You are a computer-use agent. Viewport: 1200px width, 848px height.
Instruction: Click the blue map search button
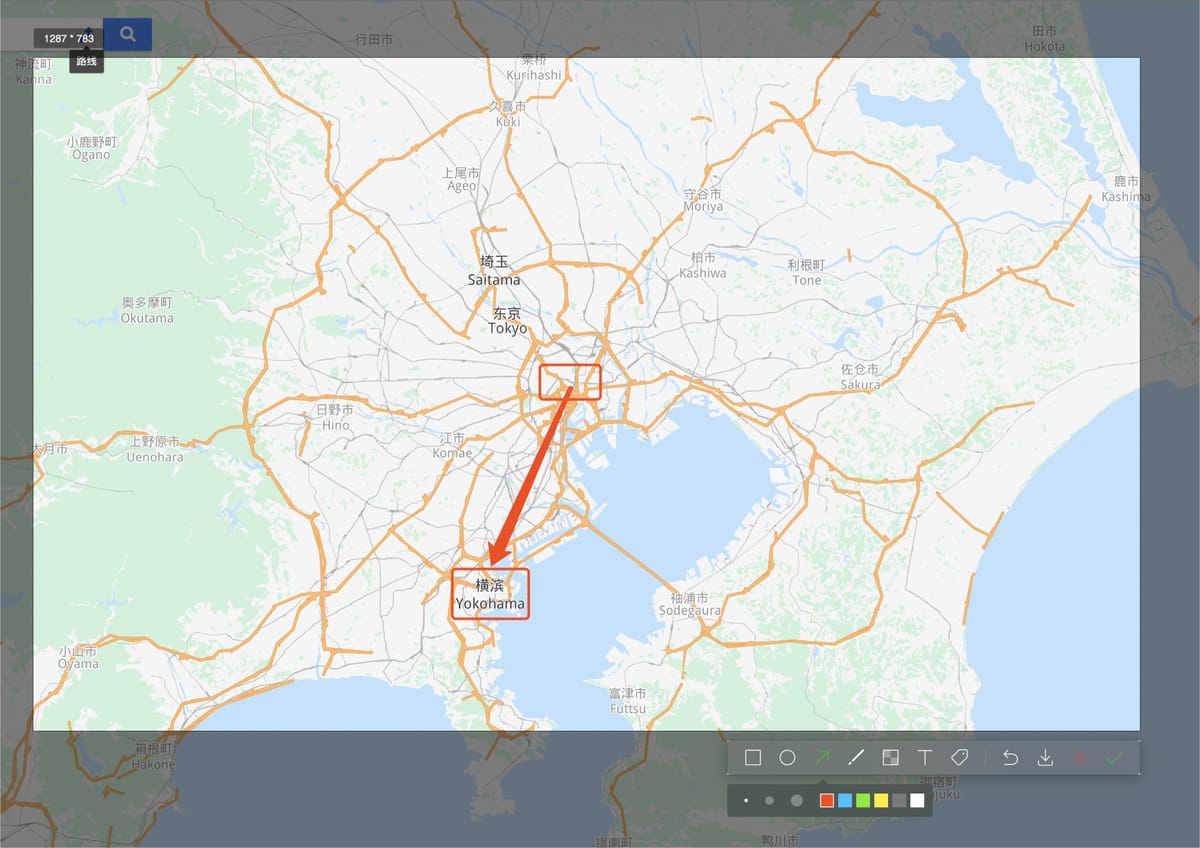[127, 34]
